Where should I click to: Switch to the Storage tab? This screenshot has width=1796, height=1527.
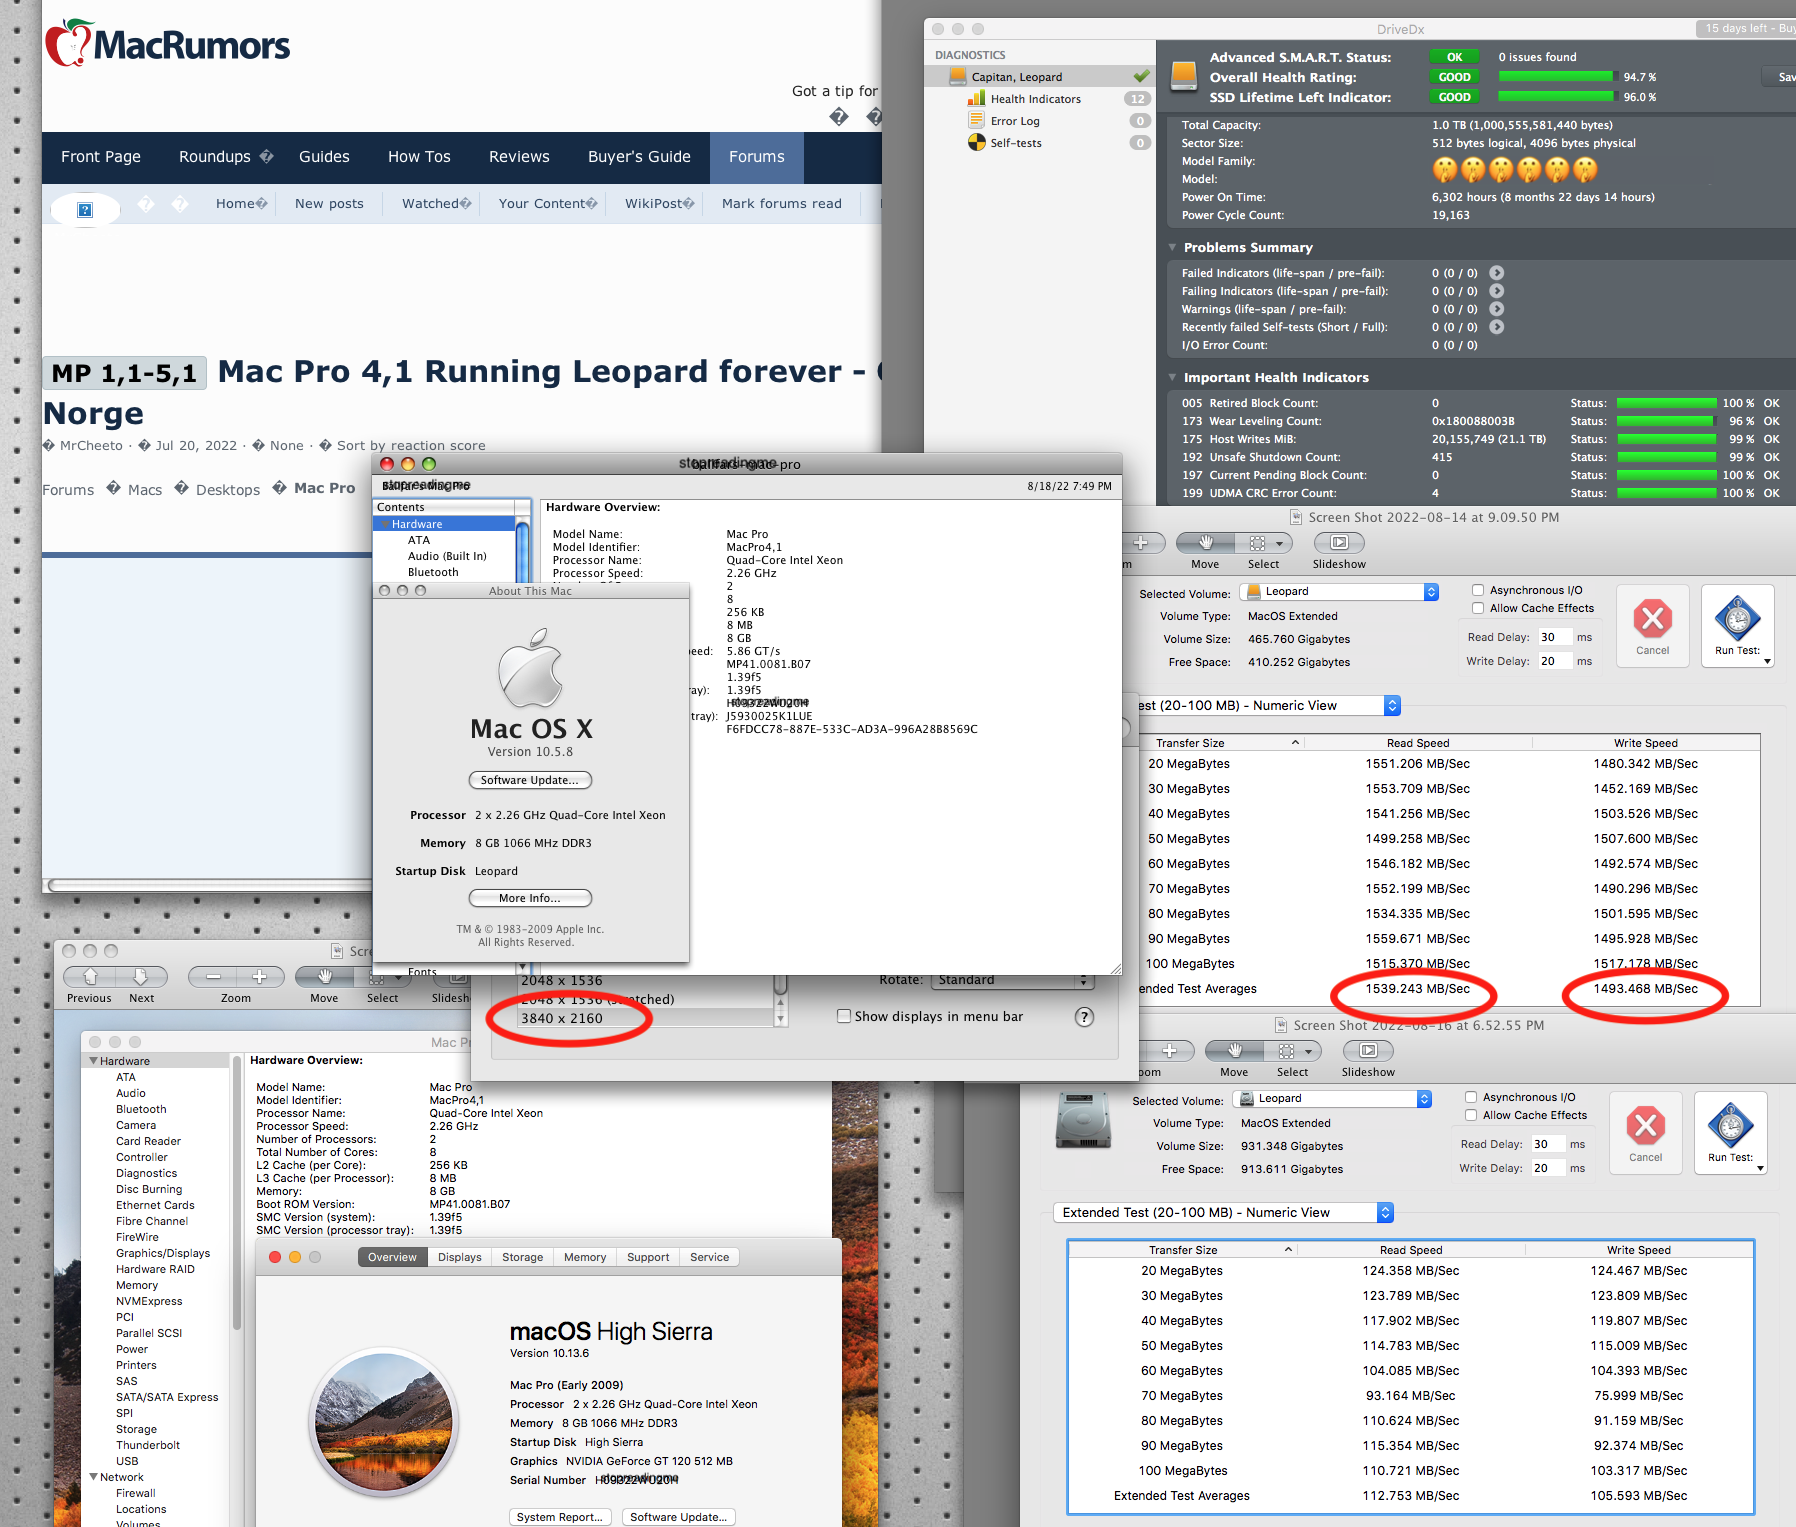click(x=523, y=1258)
